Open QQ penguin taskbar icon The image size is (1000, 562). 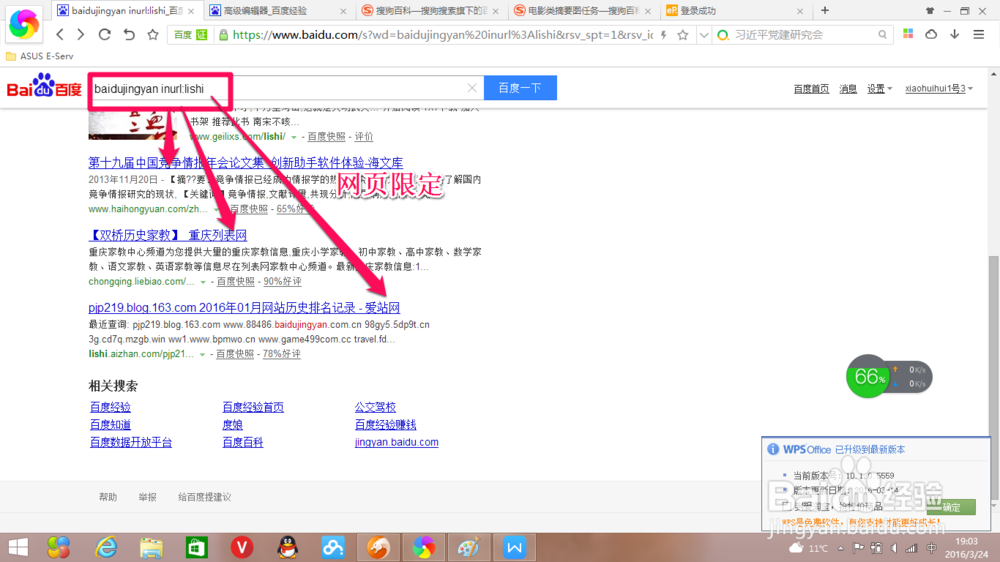point(288,547)
